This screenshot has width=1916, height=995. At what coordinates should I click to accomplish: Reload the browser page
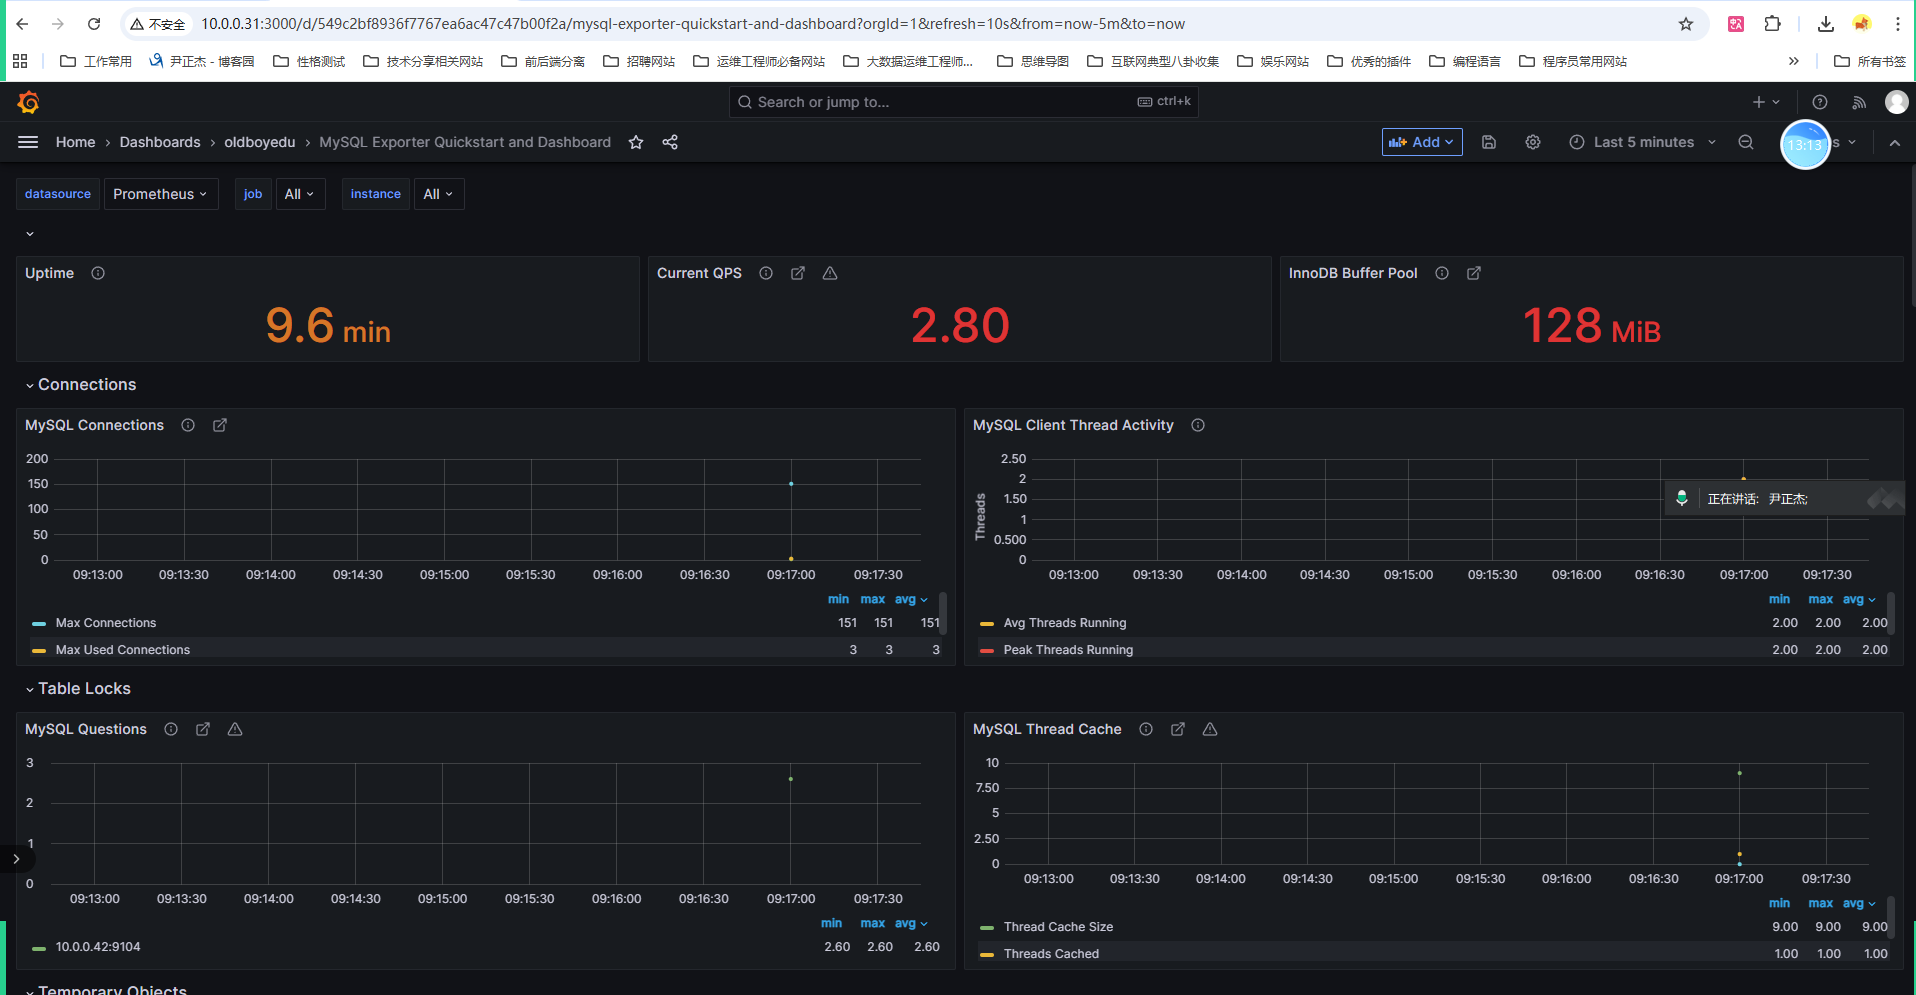(94, 24)
